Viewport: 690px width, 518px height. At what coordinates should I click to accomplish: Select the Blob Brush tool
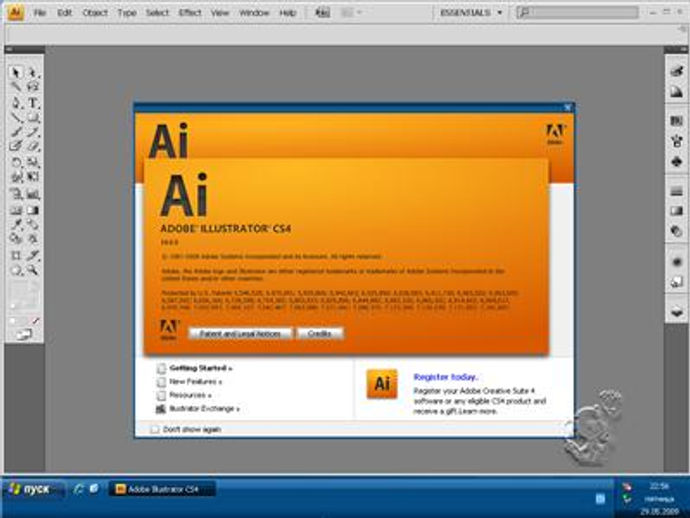point(16,146)
